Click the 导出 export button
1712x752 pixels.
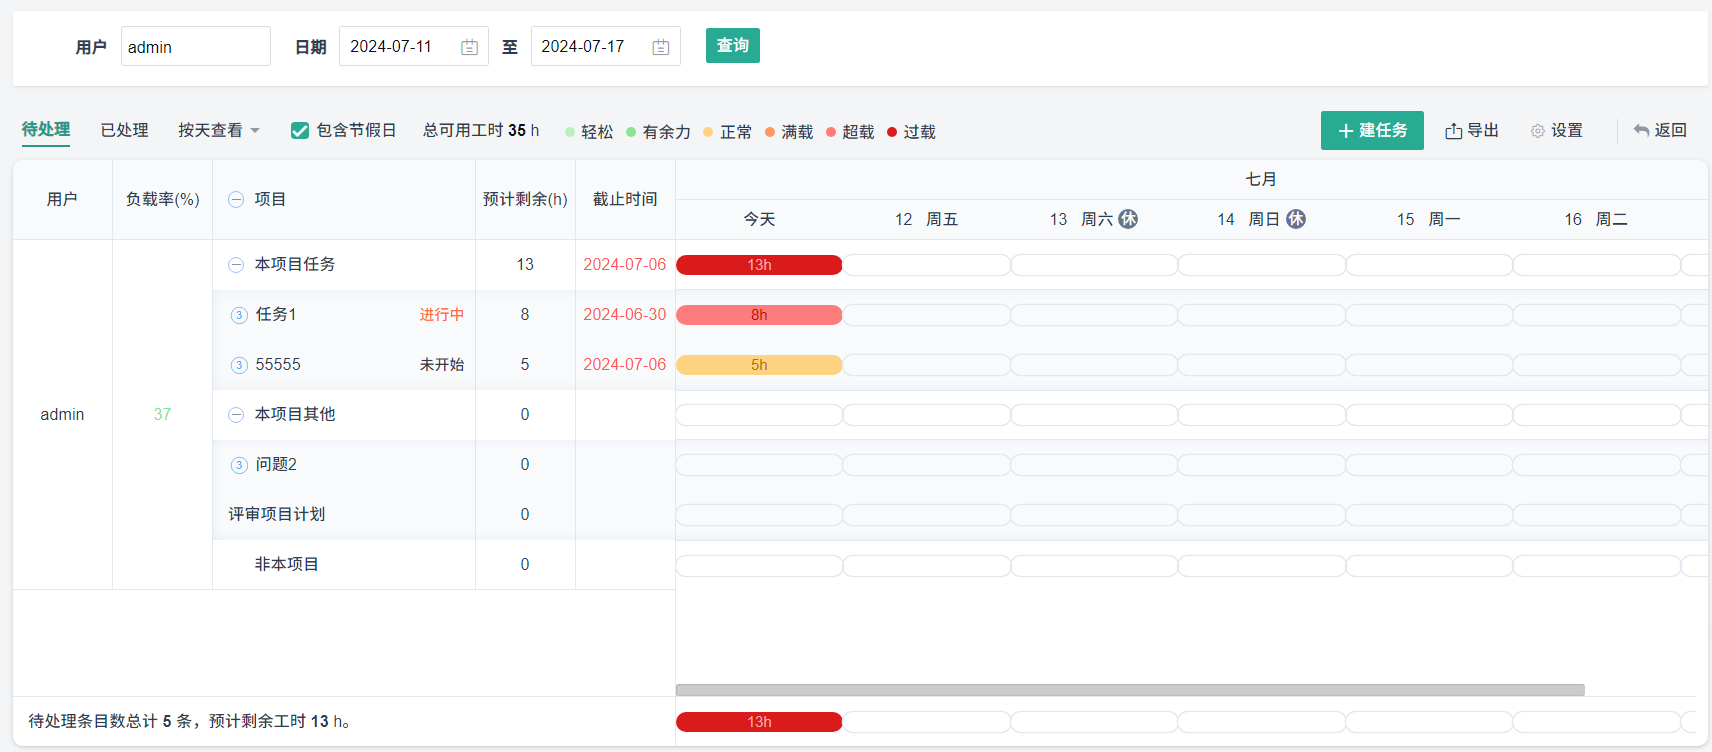1472,131
